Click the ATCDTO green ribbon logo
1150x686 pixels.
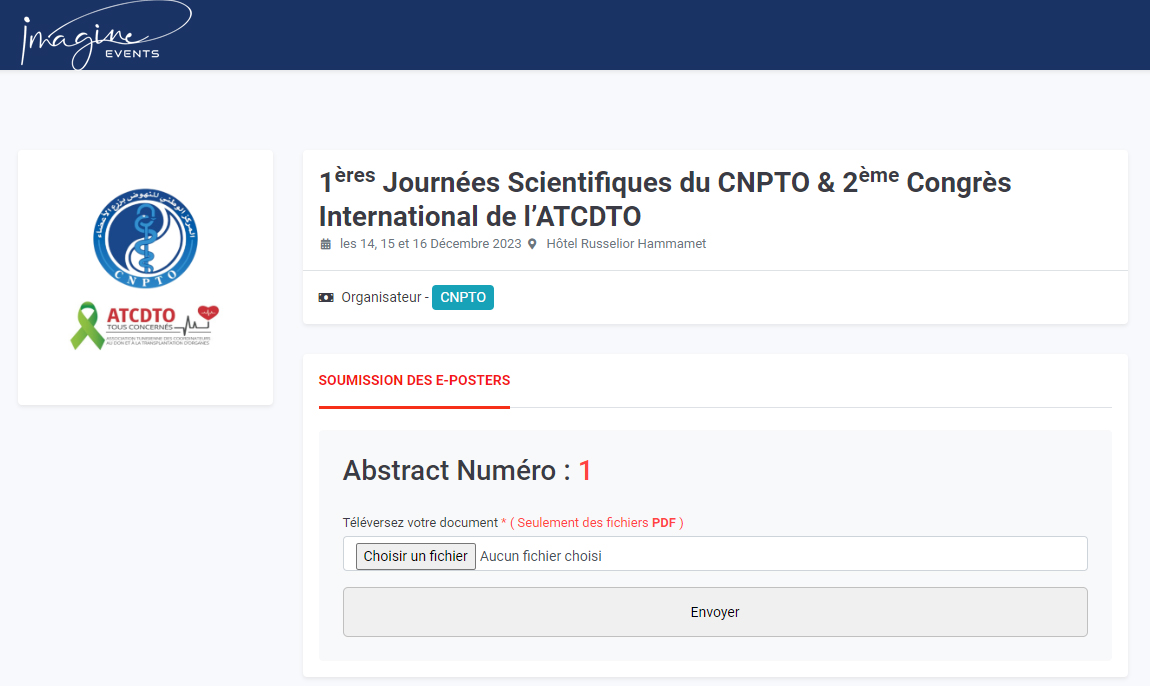tap(144, 326)
